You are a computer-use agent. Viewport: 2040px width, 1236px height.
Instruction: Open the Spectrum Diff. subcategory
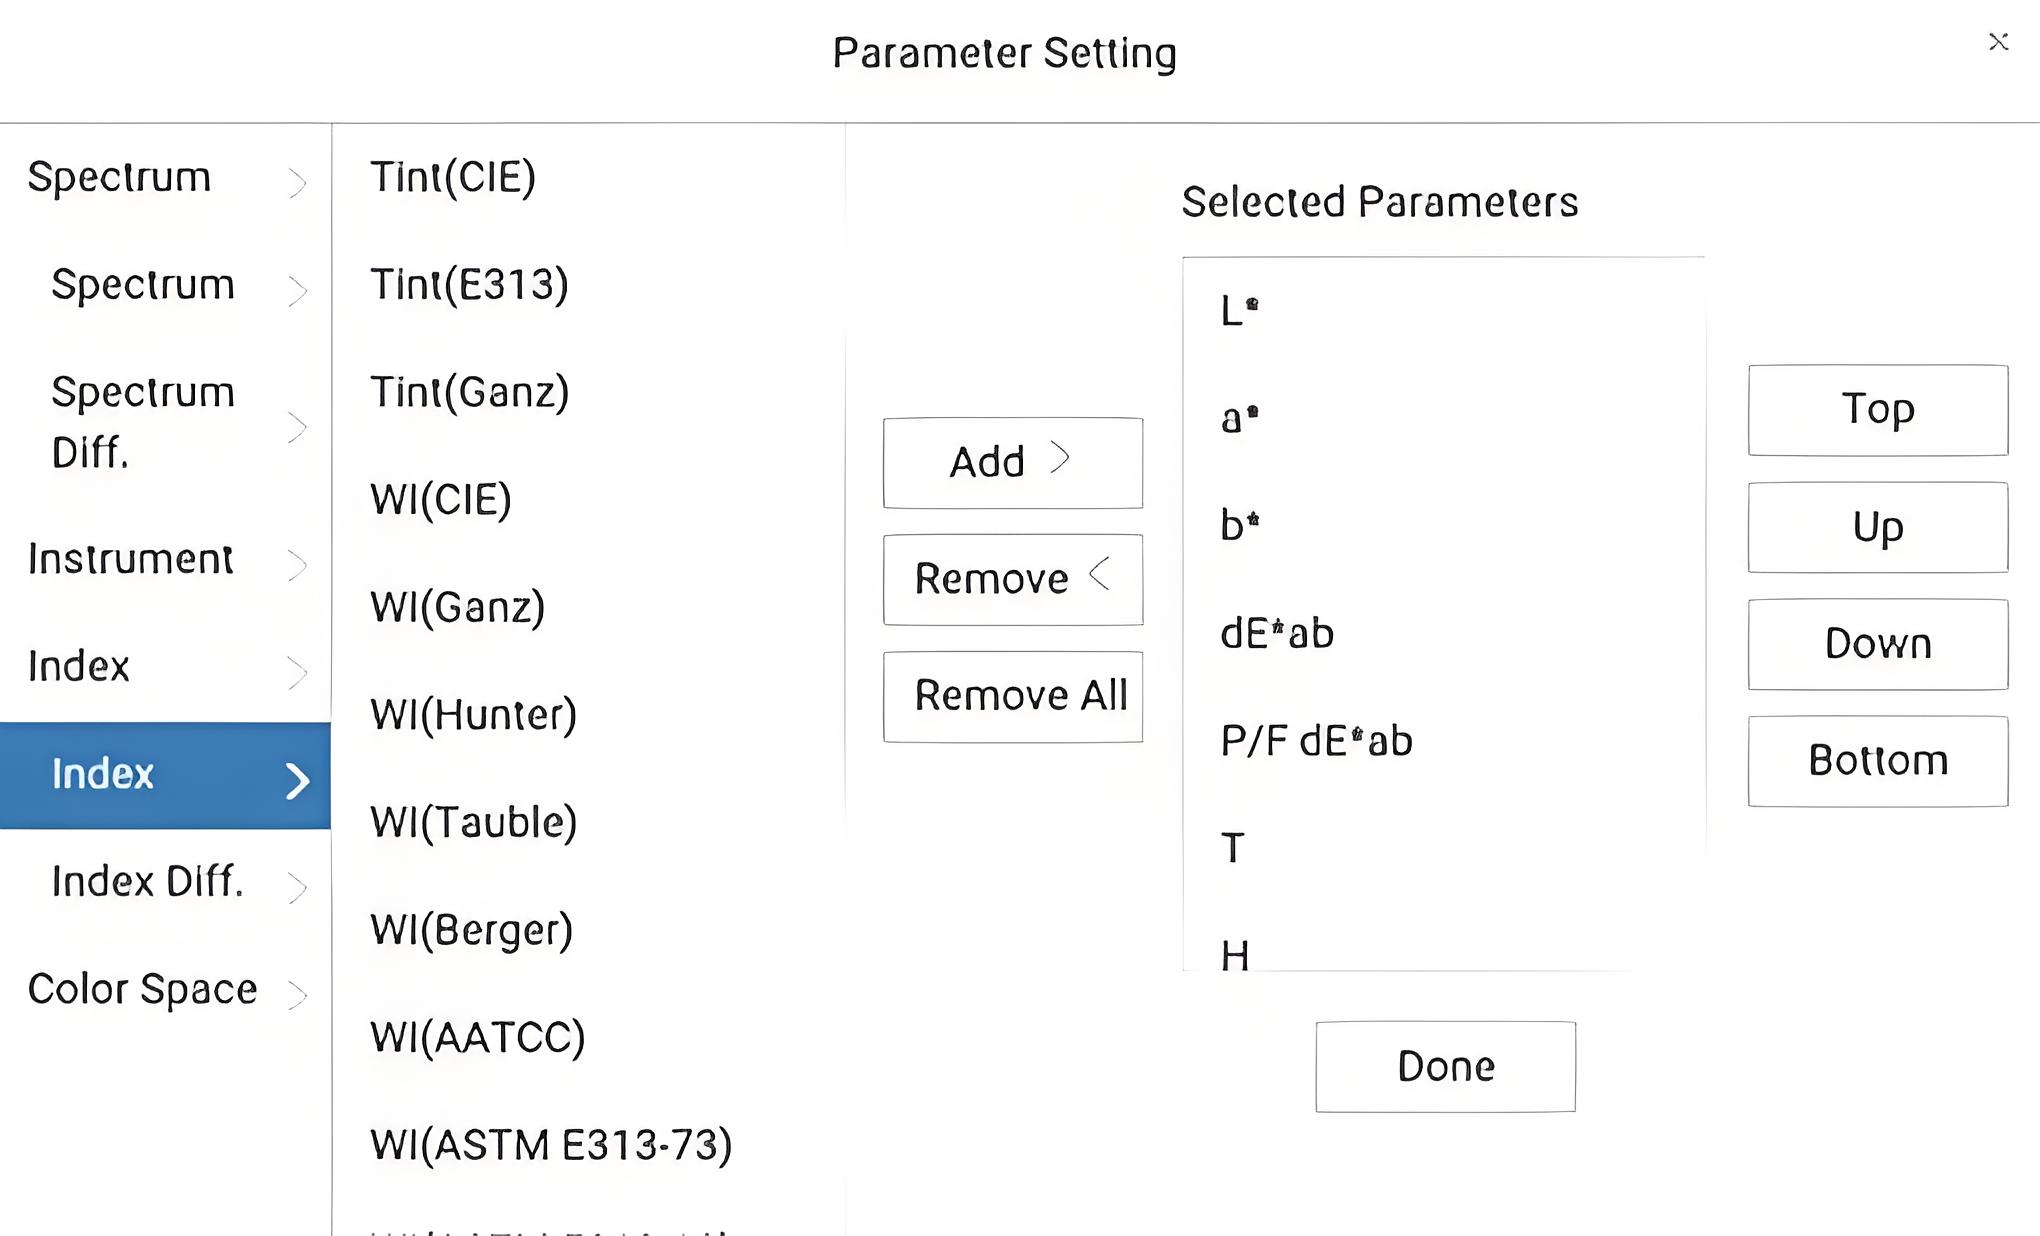(x=165, y=422)
